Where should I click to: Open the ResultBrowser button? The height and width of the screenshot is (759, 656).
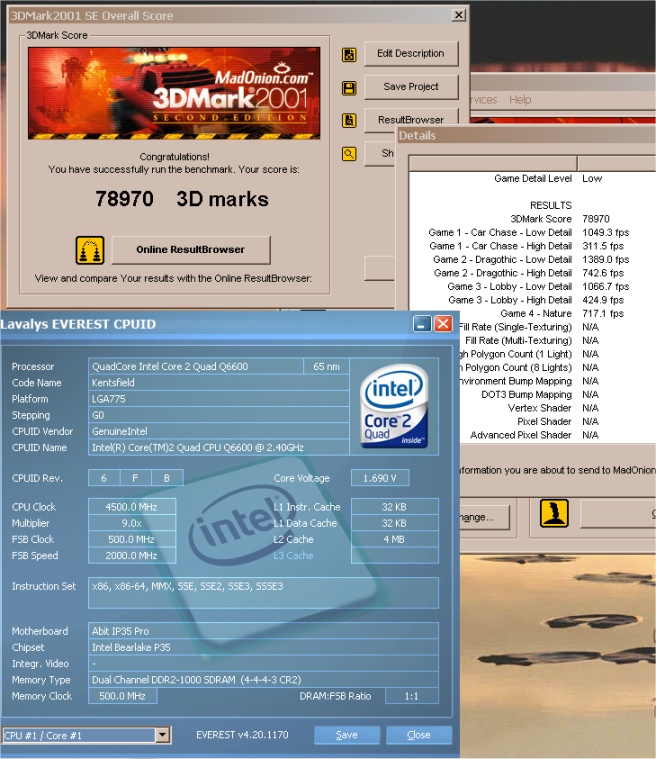(411, 120)
